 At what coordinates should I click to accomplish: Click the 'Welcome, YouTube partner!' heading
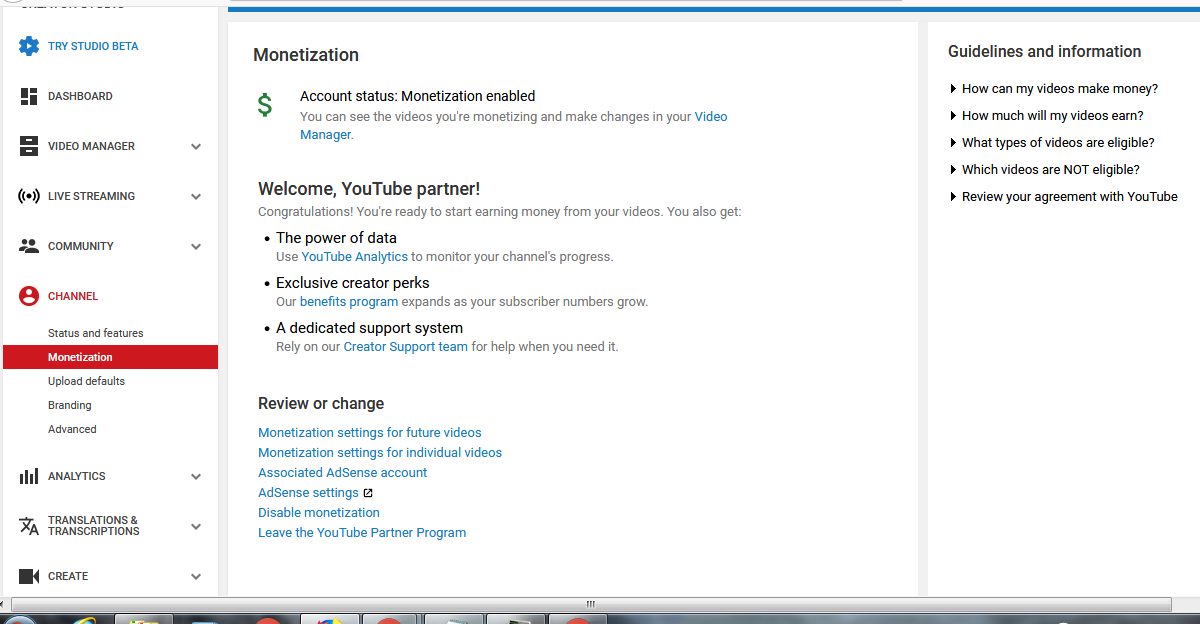(369, 189)
